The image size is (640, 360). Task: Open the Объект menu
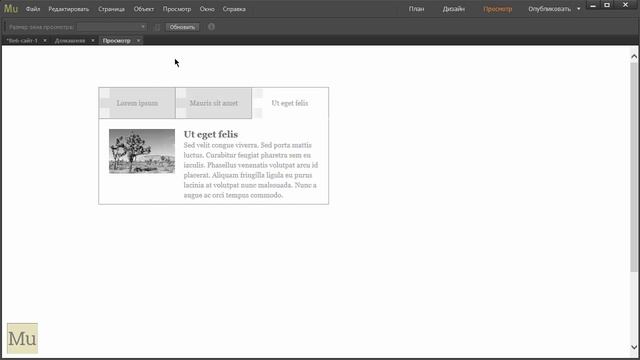[144, 9]
